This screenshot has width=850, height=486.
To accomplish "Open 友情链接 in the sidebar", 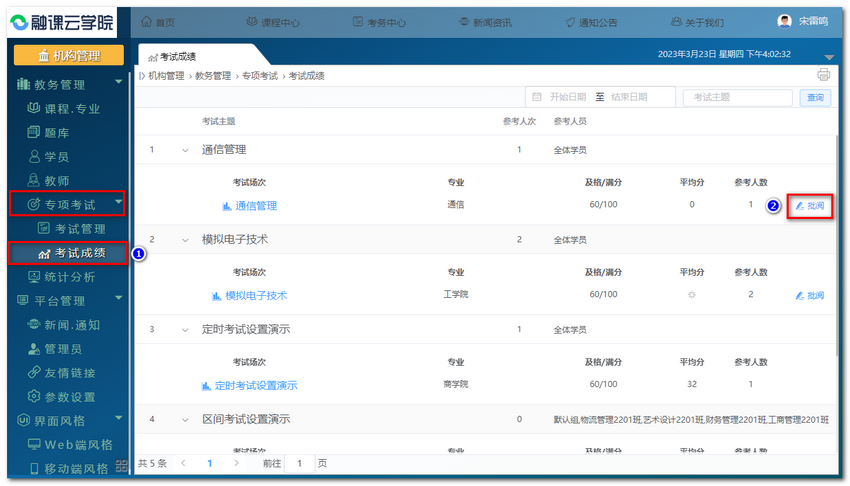I will click(61, 373).
